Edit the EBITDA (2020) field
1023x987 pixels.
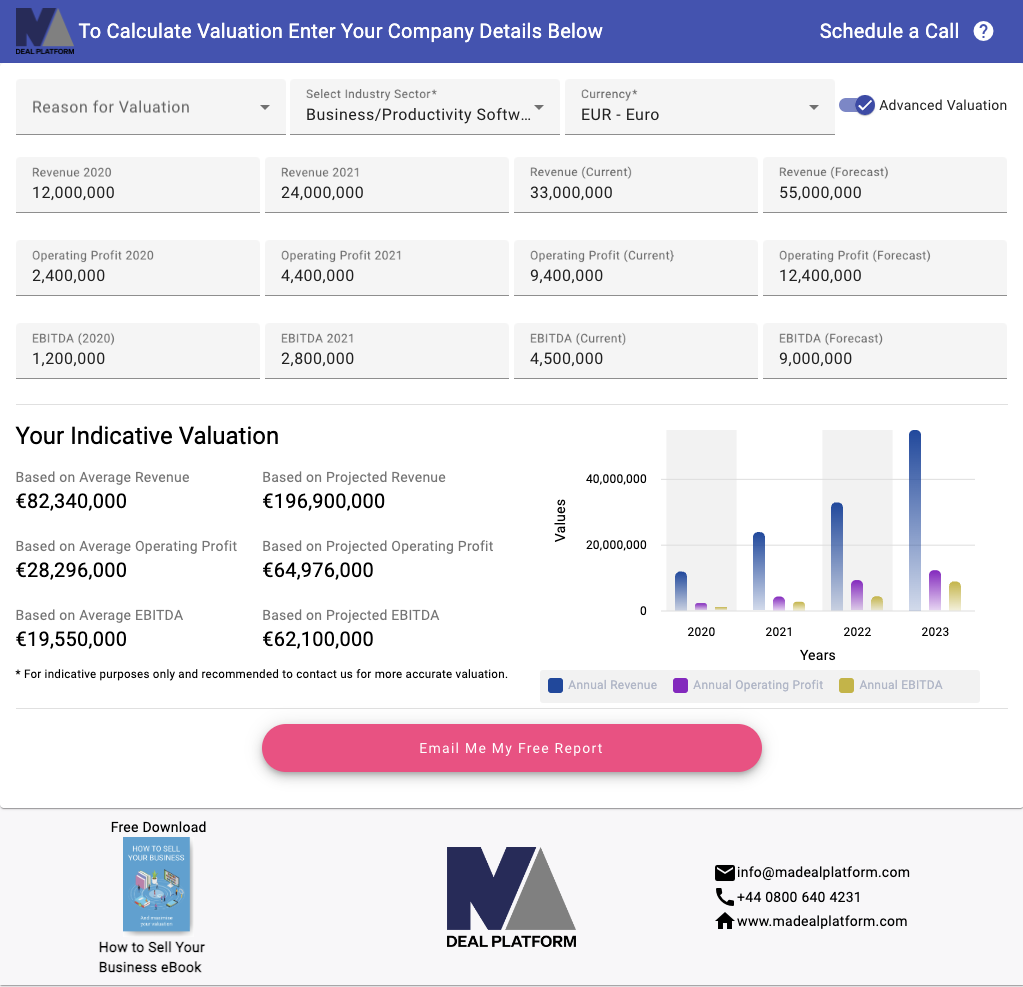138,350
